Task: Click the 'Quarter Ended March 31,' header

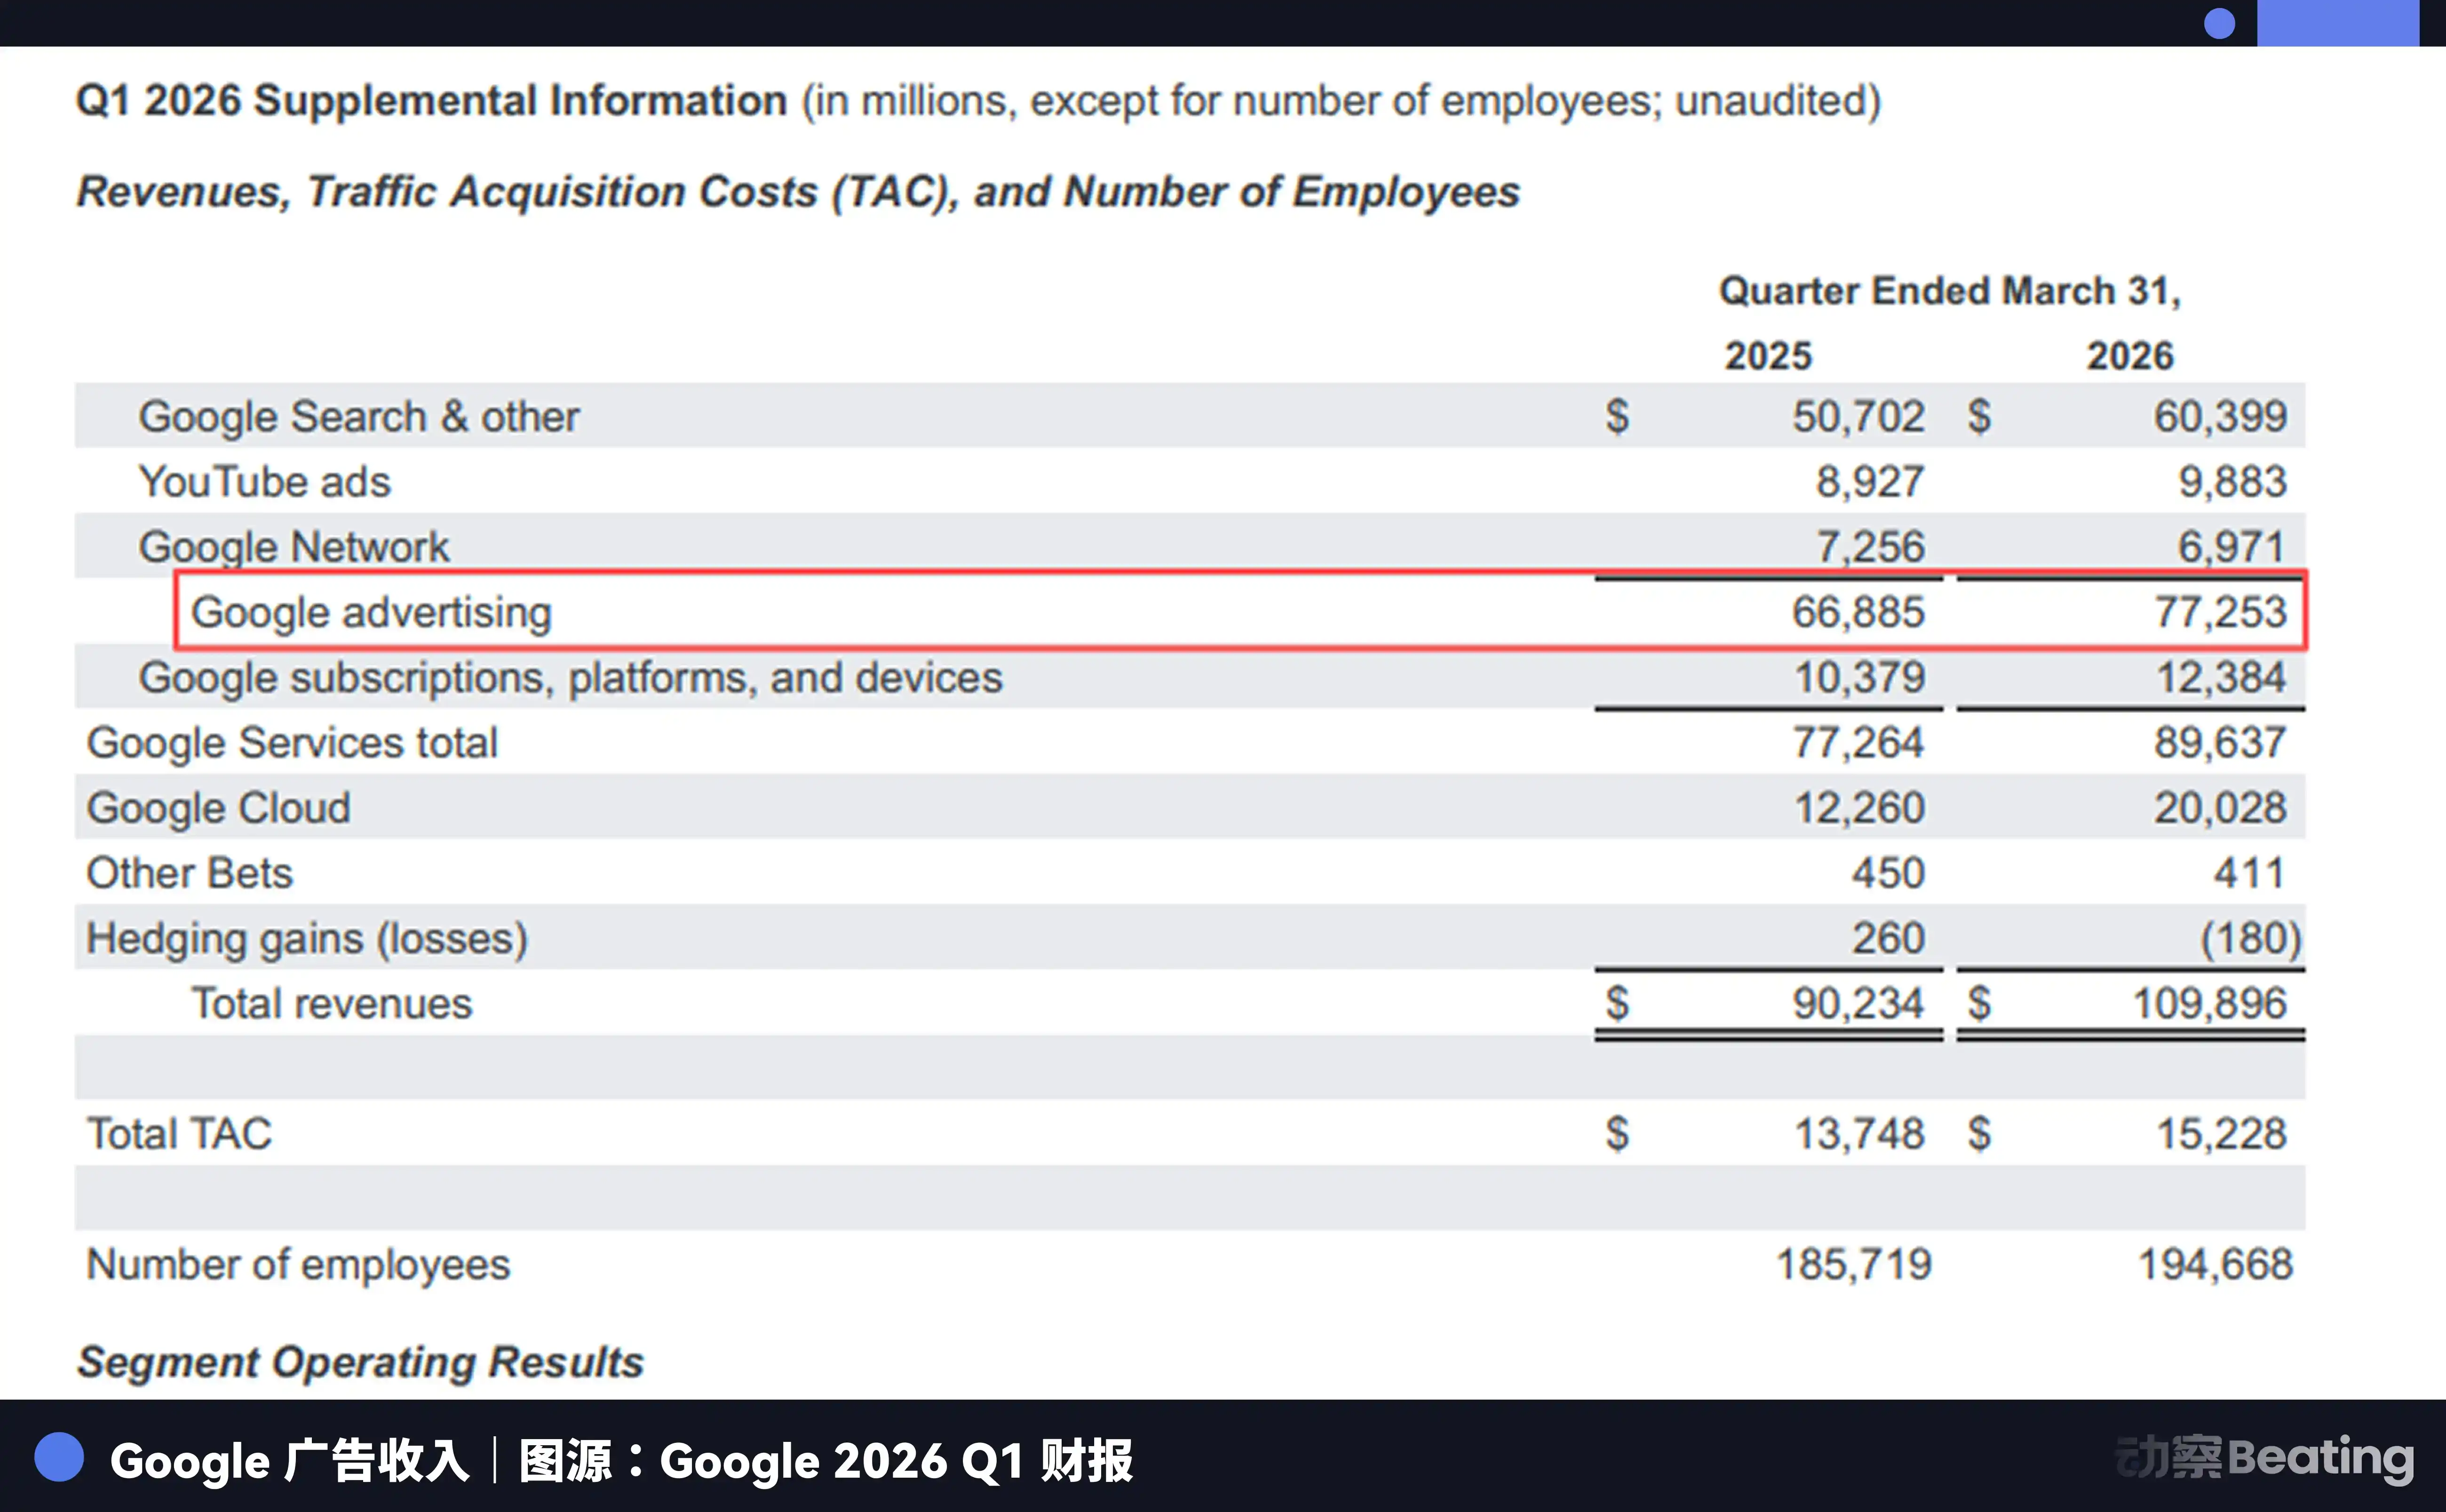Action: 1950,291
